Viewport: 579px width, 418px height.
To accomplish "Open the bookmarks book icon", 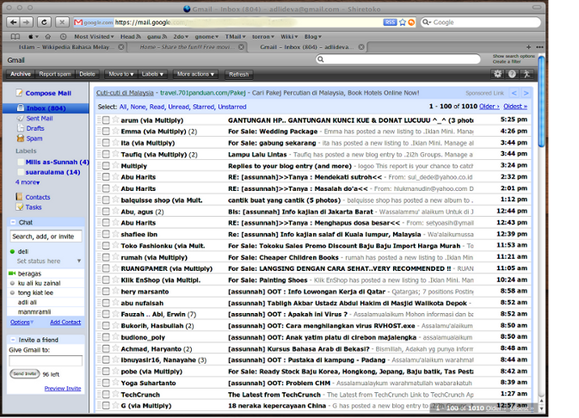I will [15, 37].
